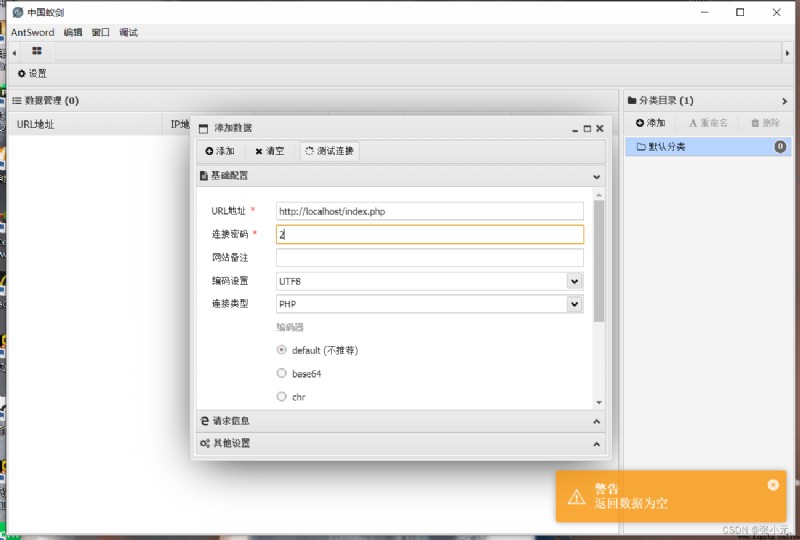Viewport: 800px width, 540px height.
Task: Click the 添加数据 dialog window icon
Action: coord(204,129)
